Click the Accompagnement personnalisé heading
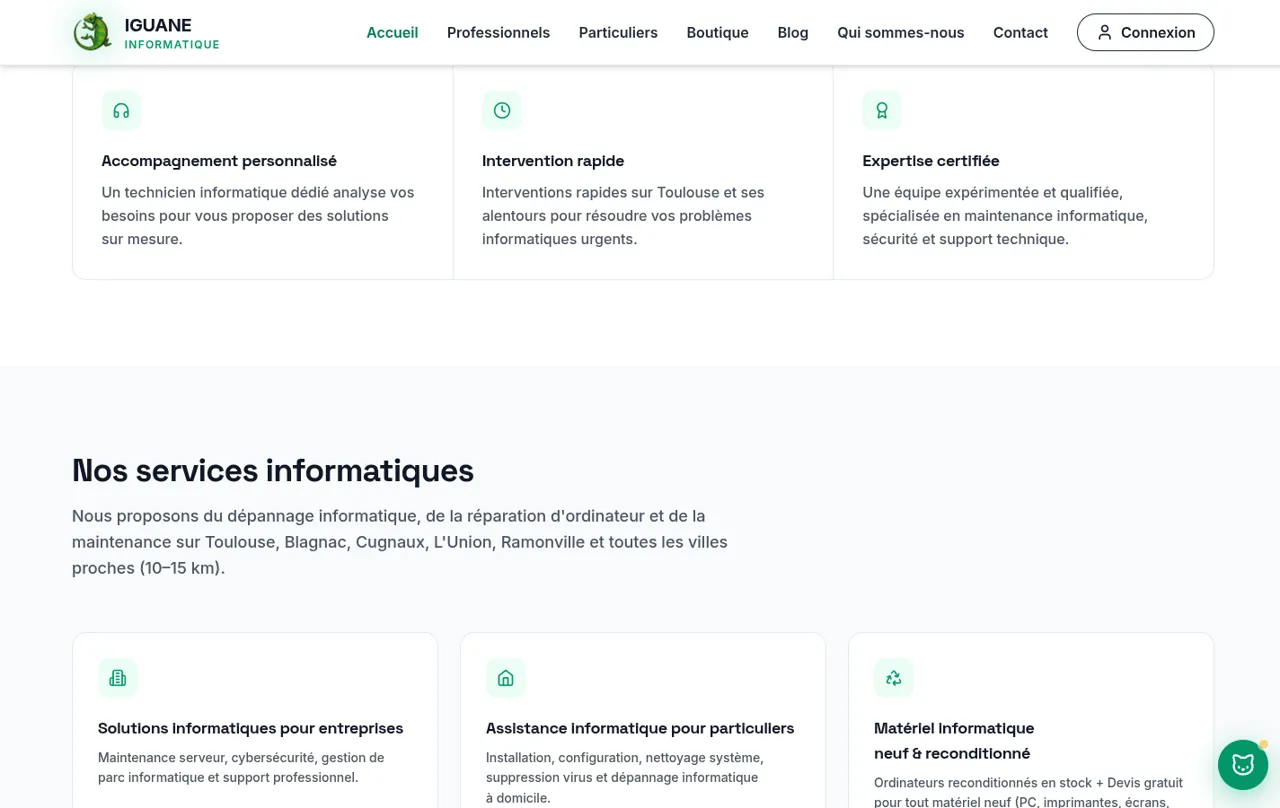This screenshot has width=1280, height=808. [219, 161]
